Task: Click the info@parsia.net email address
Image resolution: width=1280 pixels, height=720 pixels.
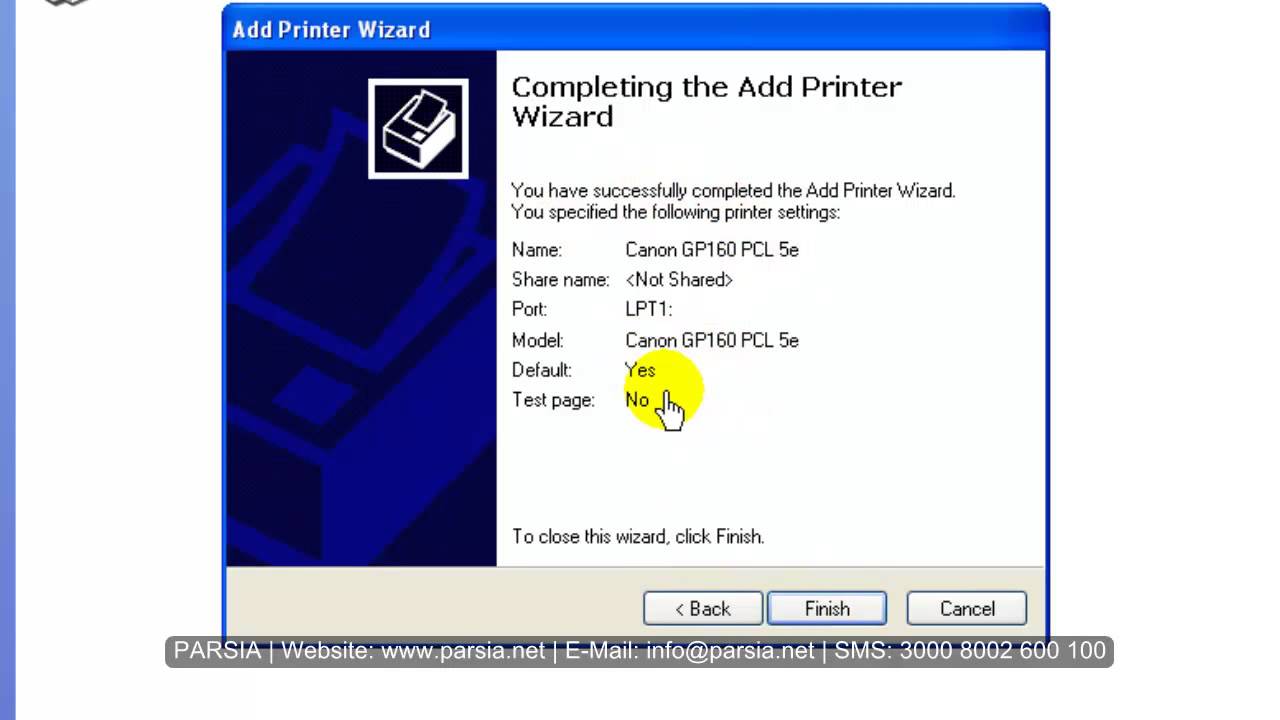Action: pos(730,651)
